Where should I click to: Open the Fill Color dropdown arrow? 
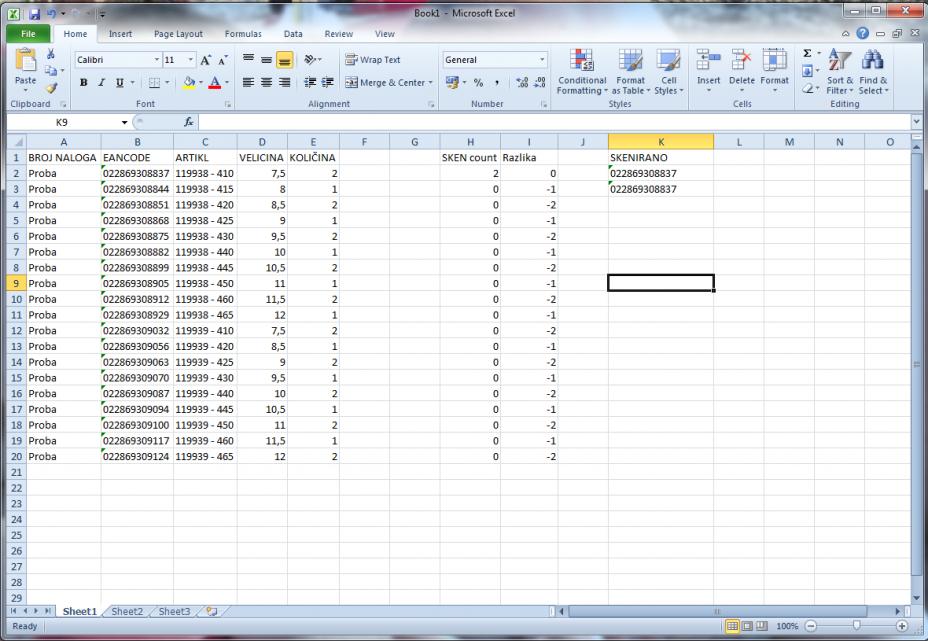point(201,82)
